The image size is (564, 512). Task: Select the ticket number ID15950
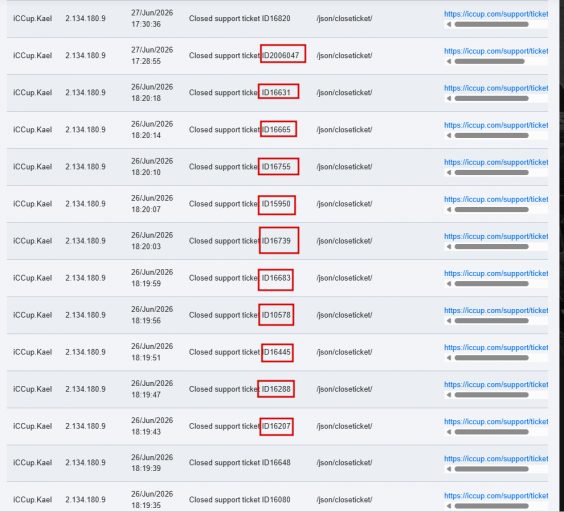276,204
